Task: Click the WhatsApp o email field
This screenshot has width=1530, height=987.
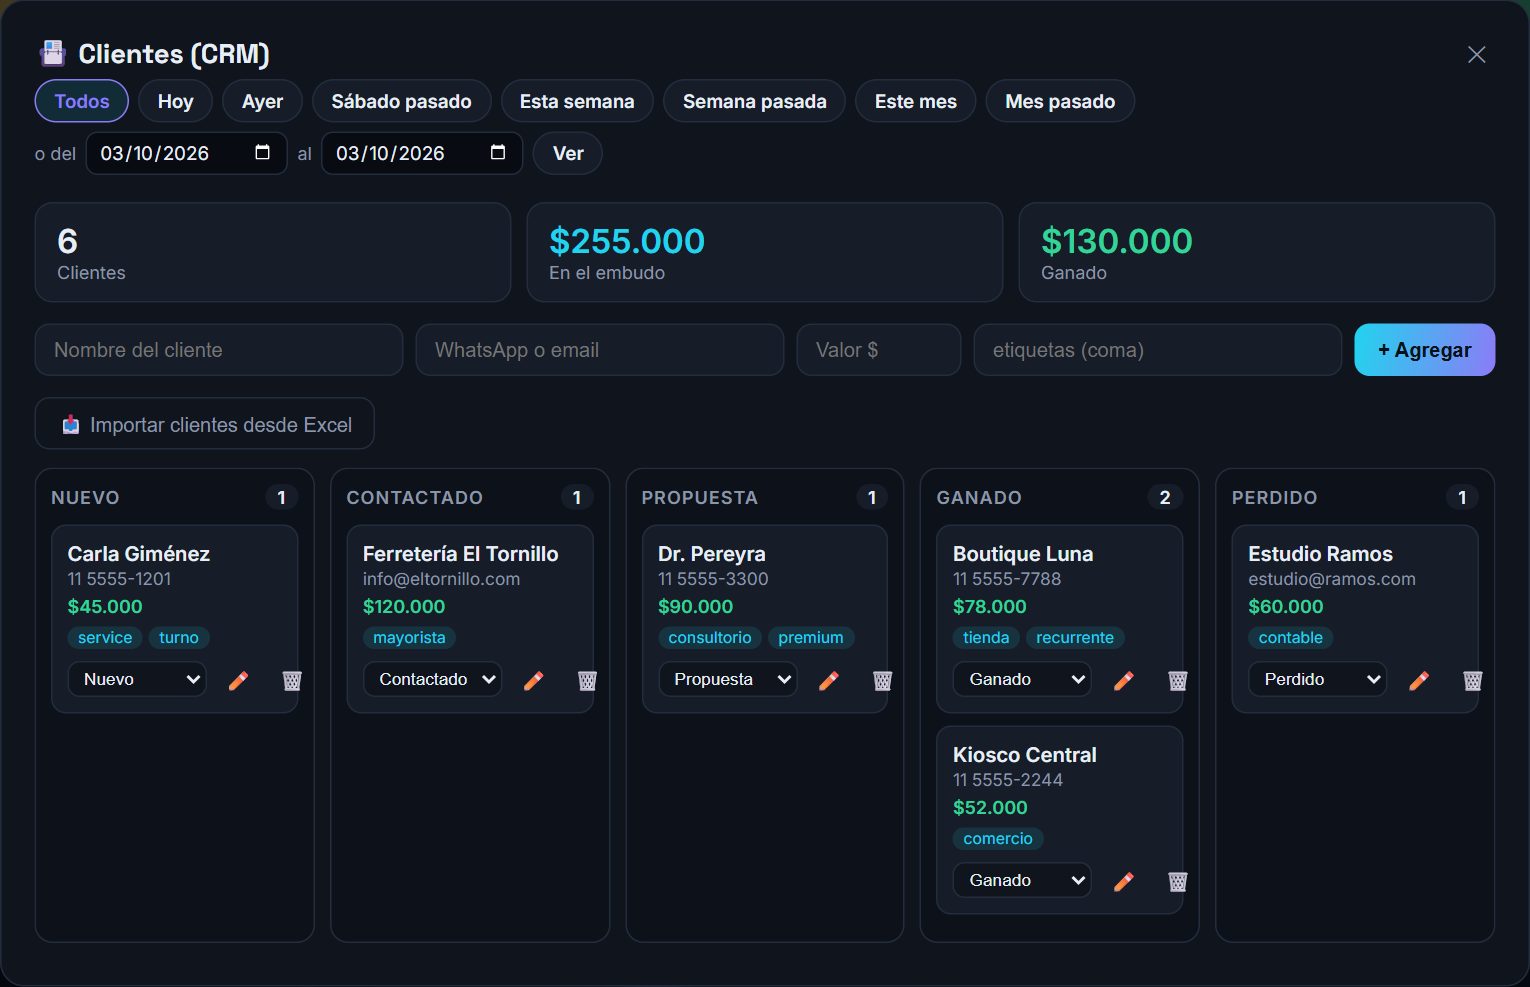Action: click(600, 350)
